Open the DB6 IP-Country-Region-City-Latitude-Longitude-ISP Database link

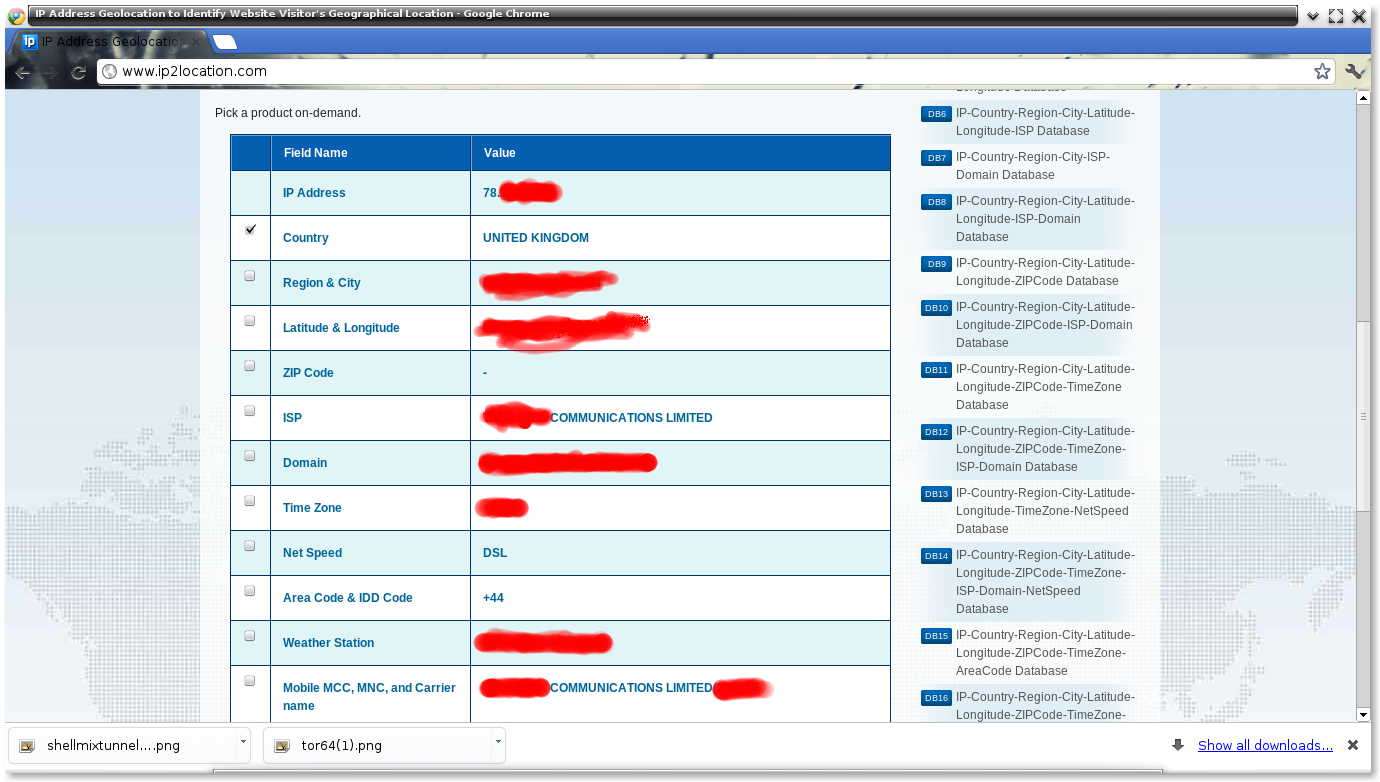1045,122
